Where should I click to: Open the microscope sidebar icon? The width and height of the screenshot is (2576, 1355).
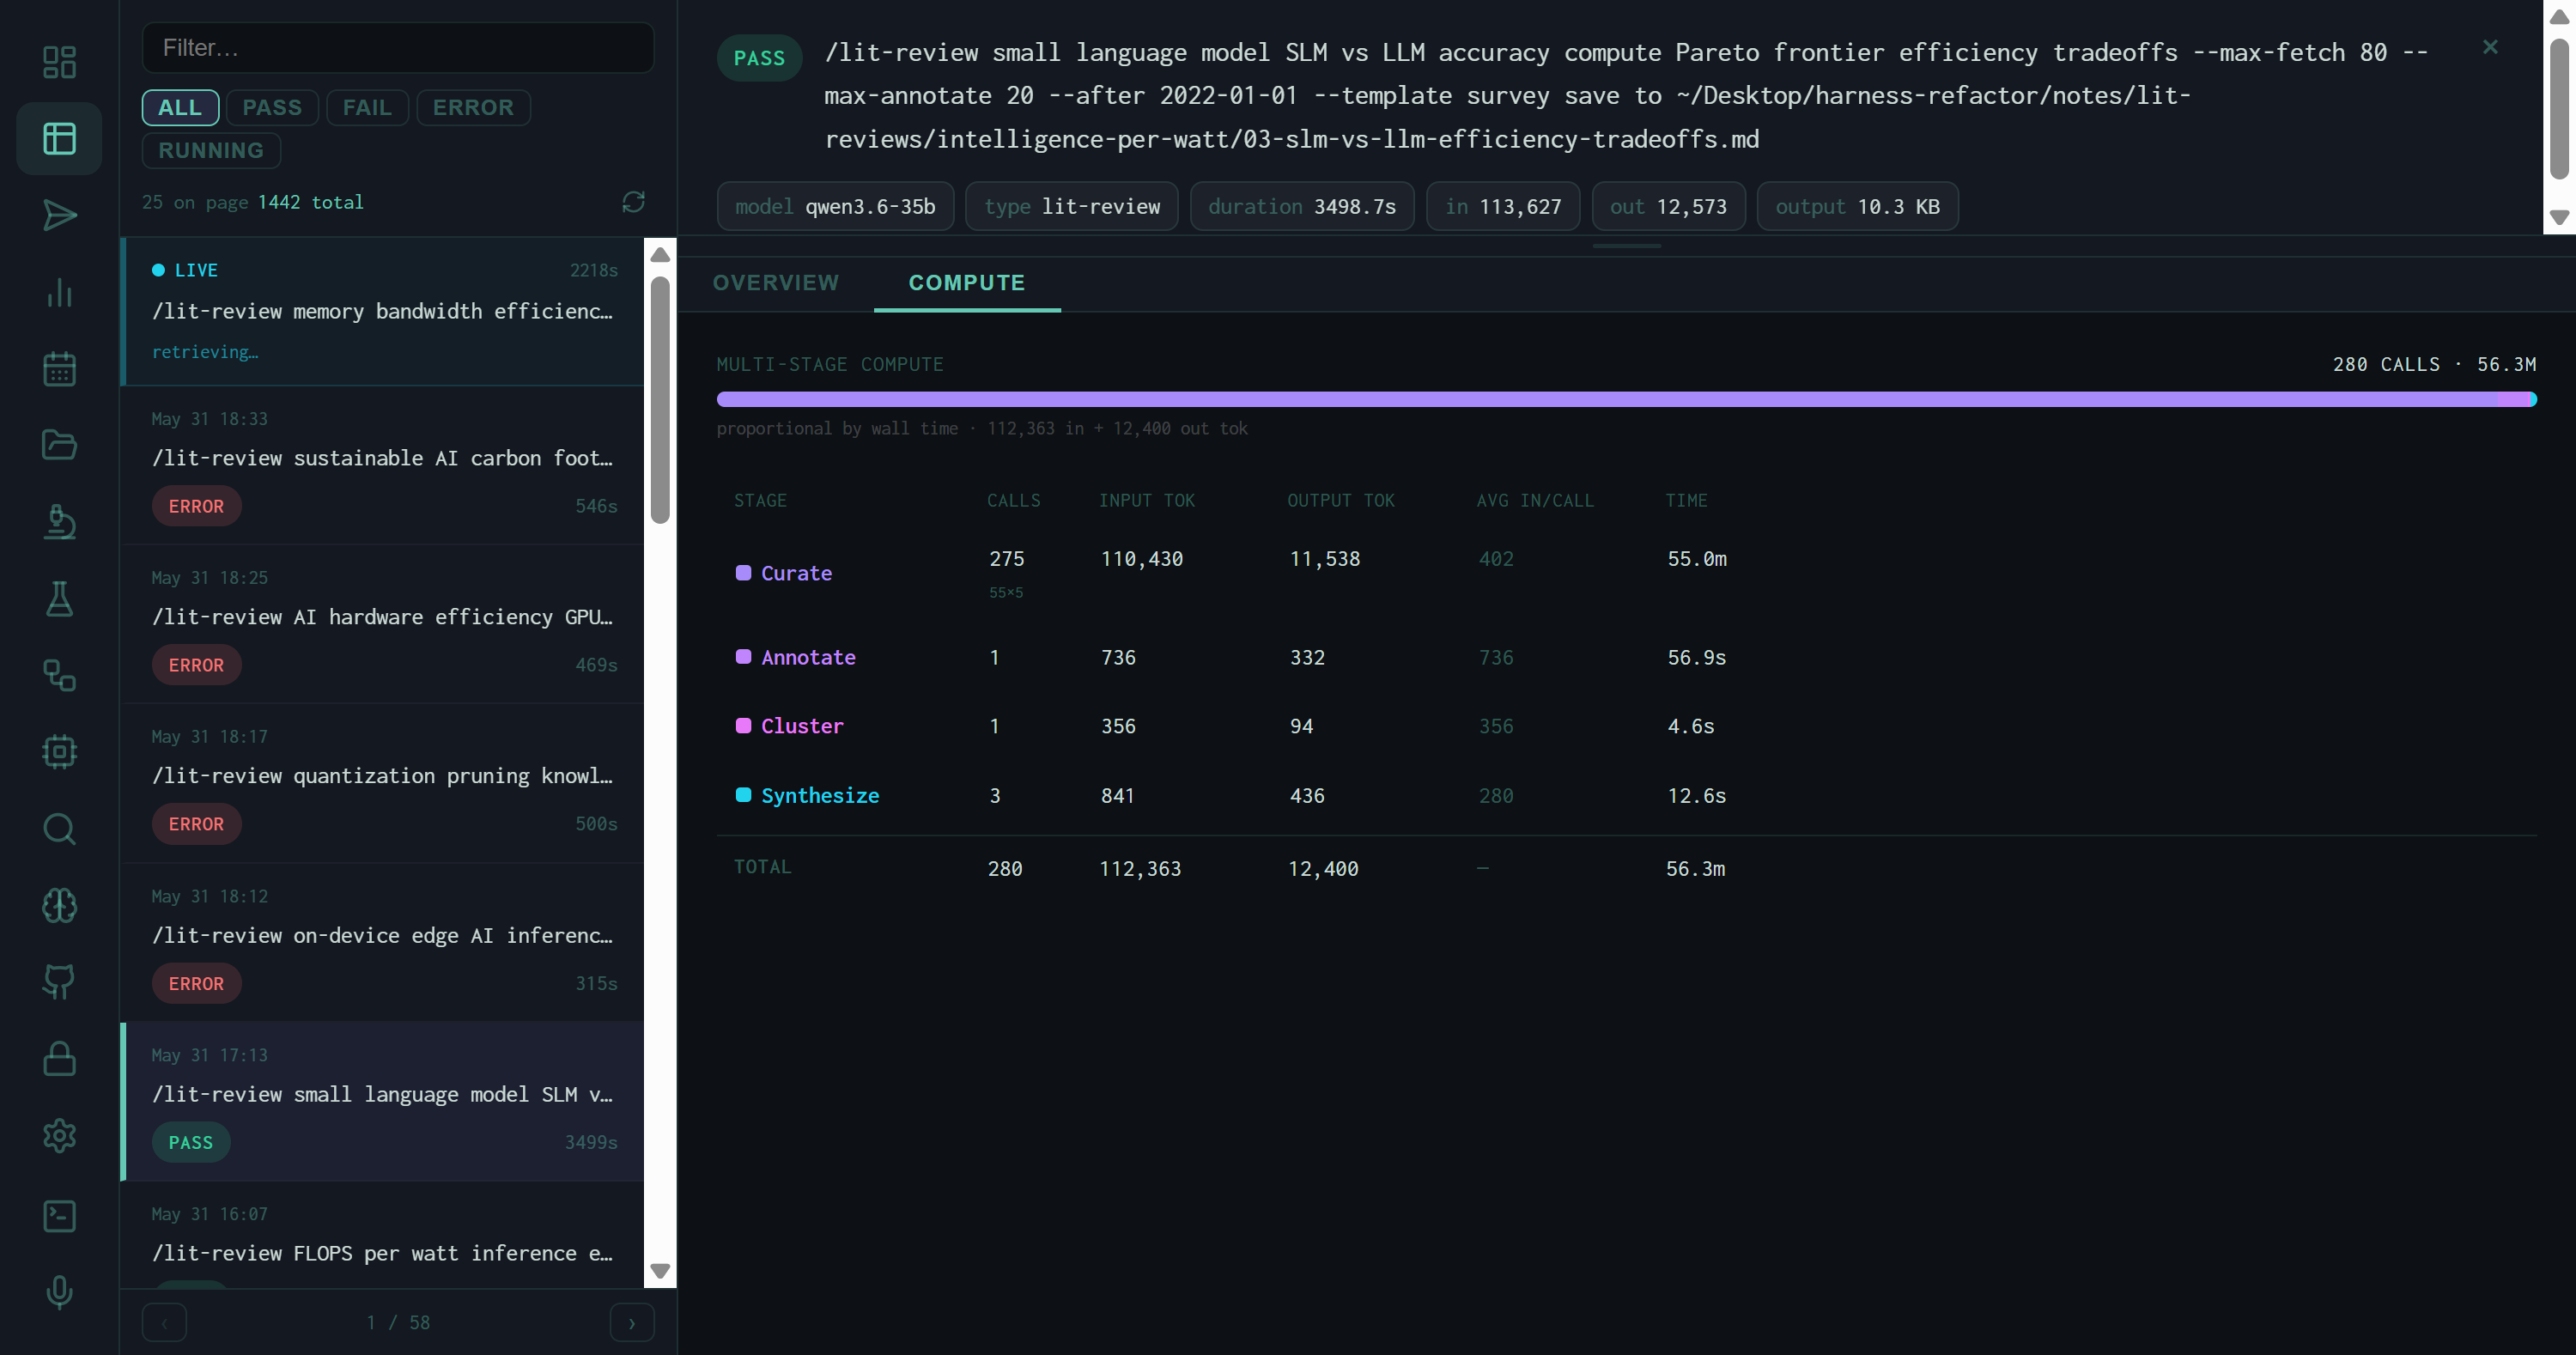59,521
